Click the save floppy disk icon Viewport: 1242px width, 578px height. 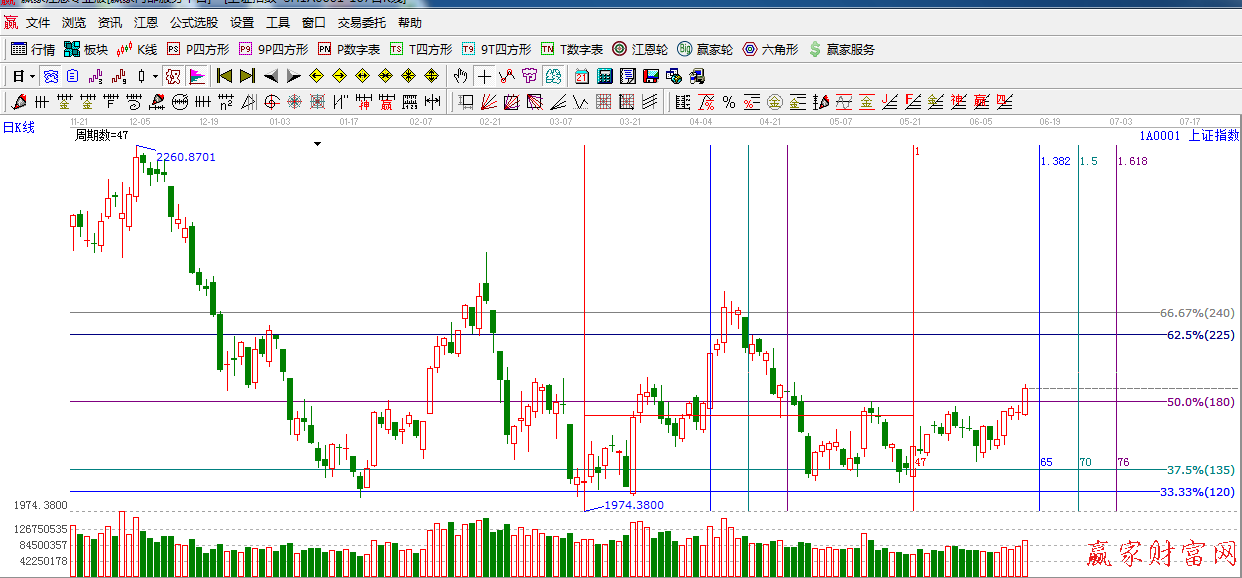click(650, 76)
